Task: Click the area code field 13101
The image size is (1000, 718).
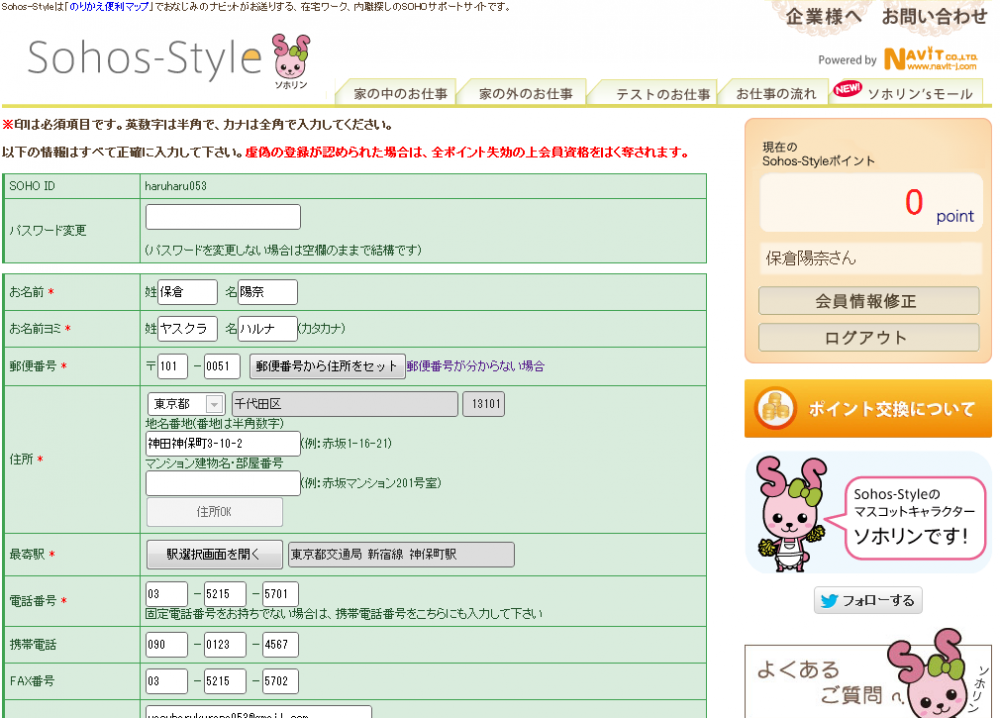Action: (x=484, y=404)
